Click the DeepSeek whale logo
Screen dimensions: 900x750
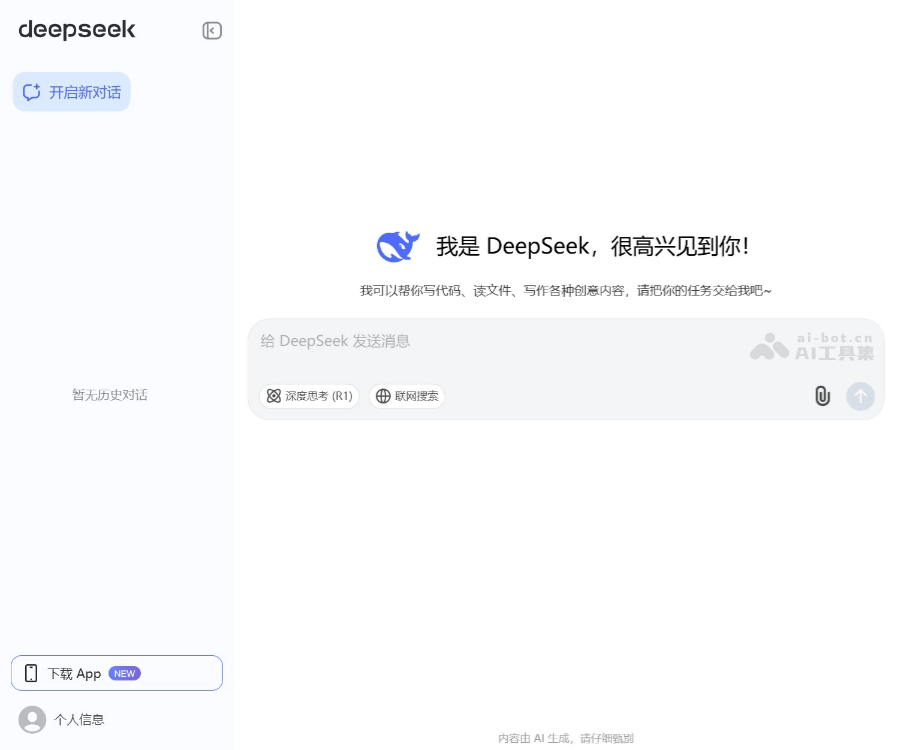coord(397,245)
